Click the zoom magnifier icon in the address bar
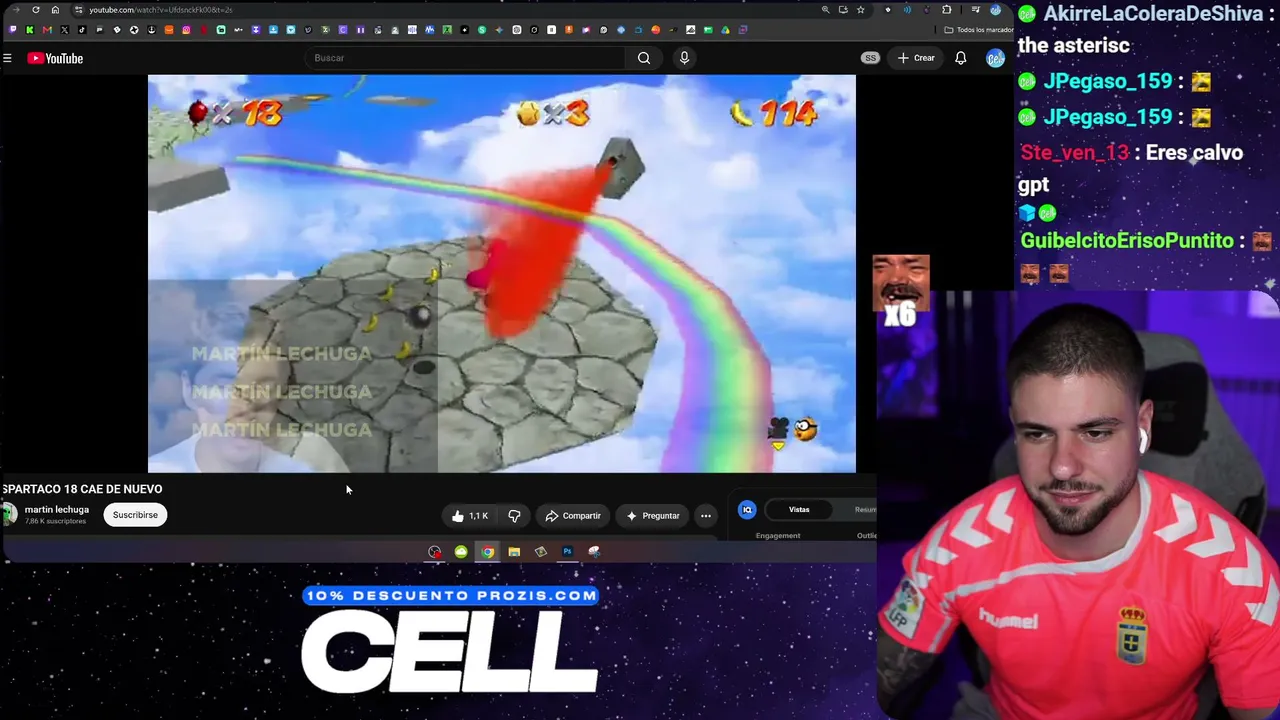The image size is (1280, 720). coord(825,10)
